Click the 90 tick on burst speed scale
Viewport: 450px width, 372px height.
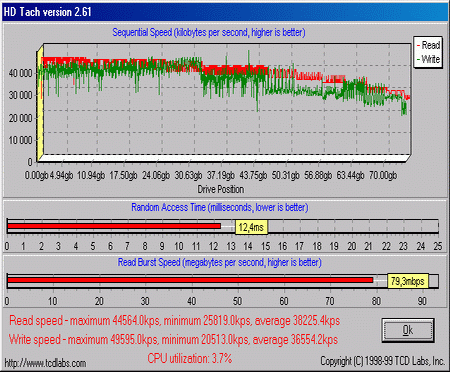click(x=422, y=301)
